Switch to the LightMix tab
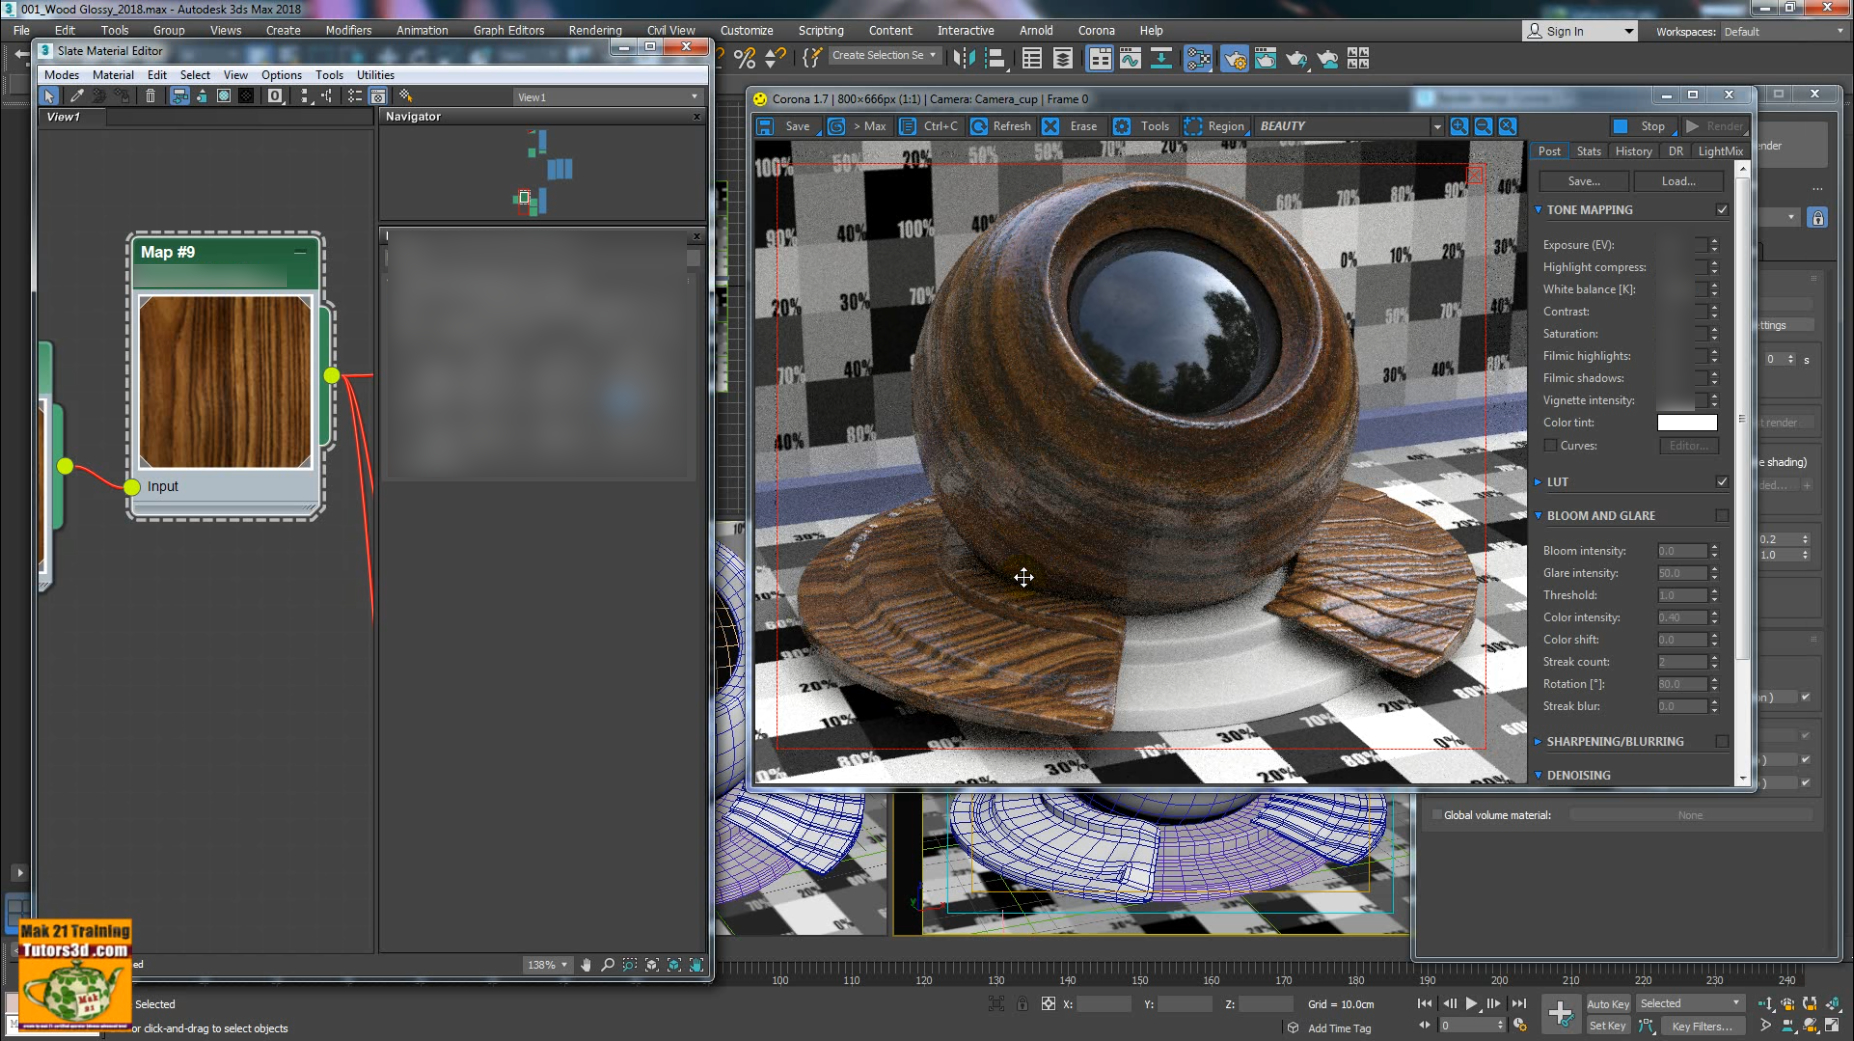Image resolution: width=1854 pixels, height=1041 pixels. coord(1719,150)
